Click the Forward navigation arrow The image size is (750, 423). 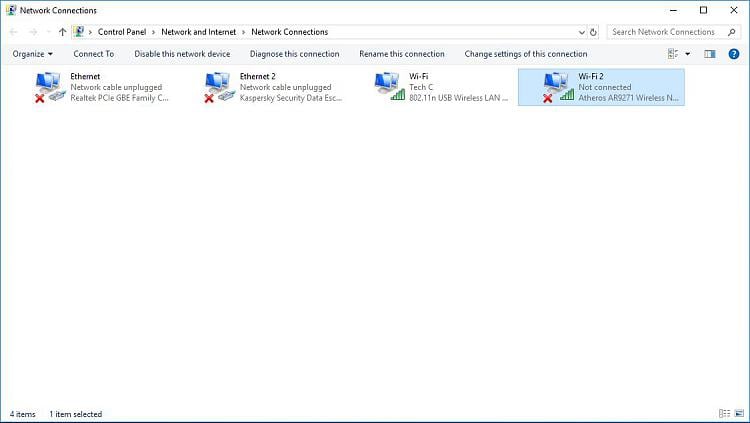point(33,32)
